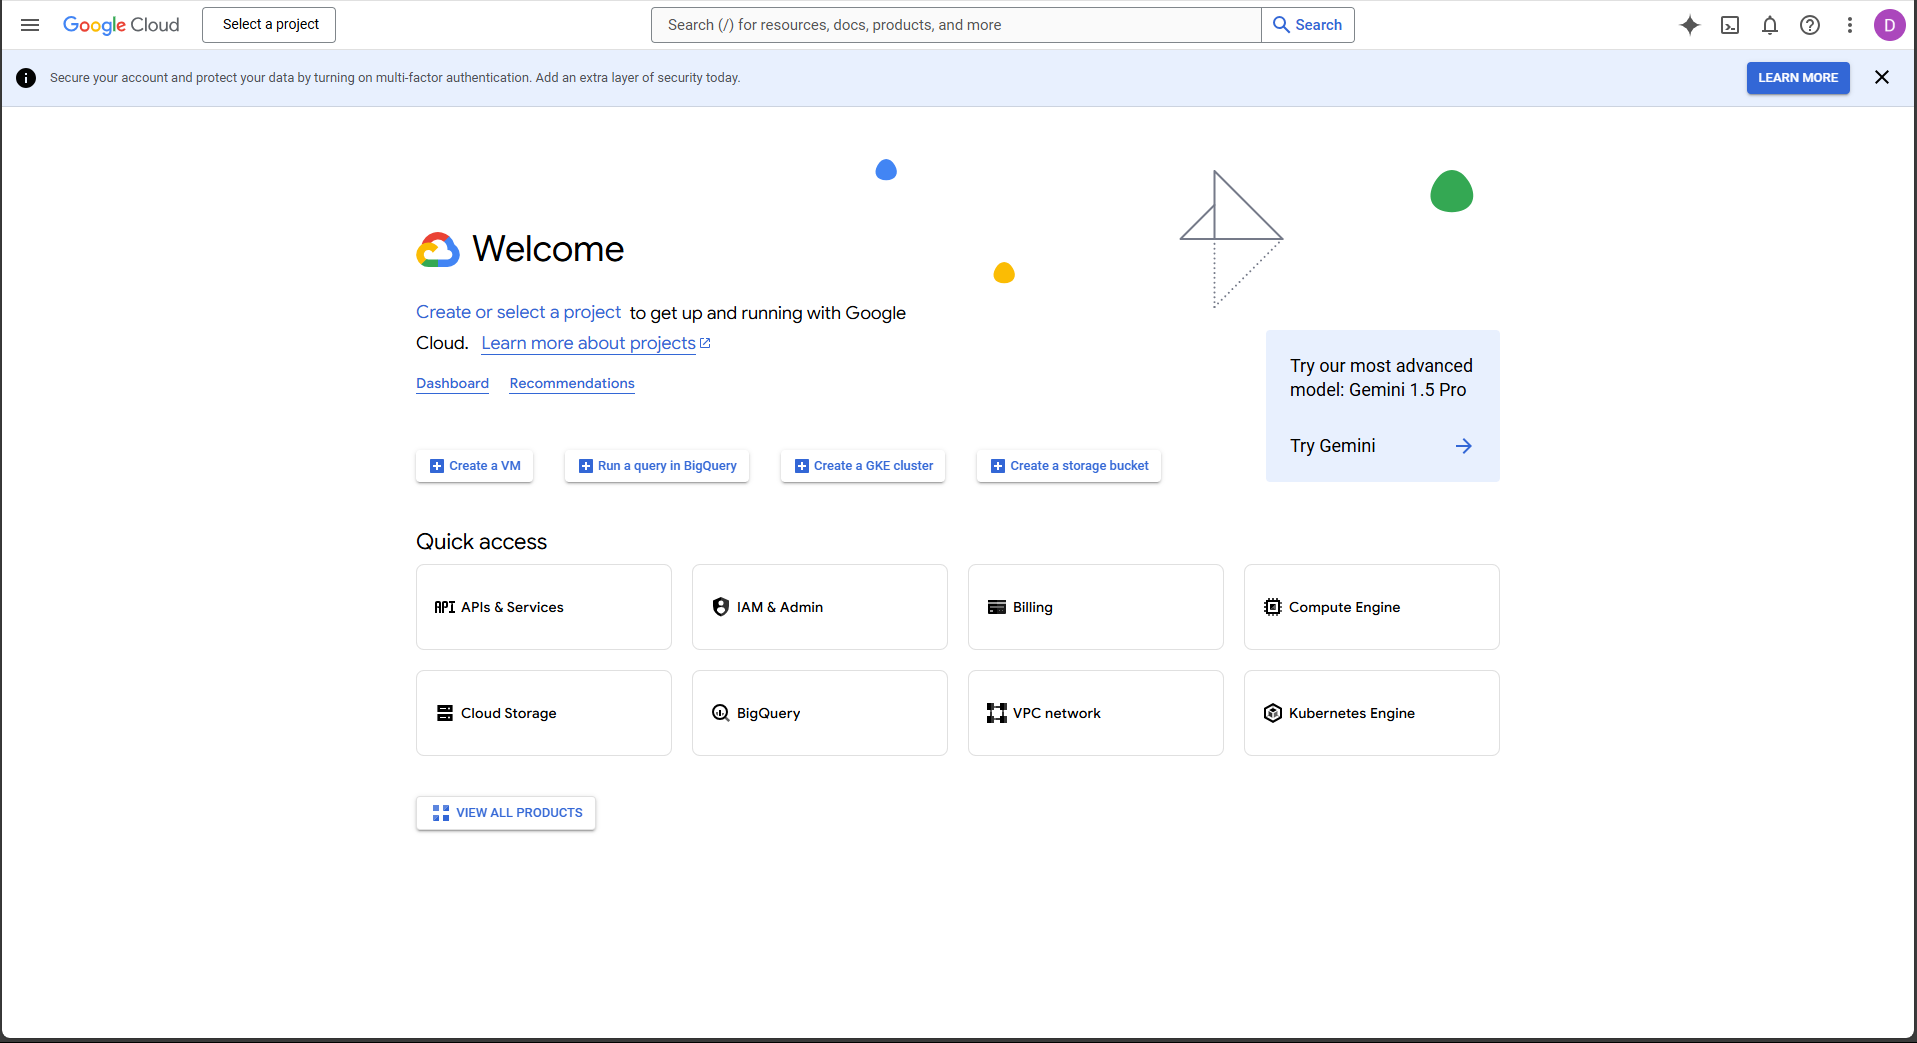
Task: Click the Google Cloud logo
Action: pyautogui.click(x=121, y=25)
